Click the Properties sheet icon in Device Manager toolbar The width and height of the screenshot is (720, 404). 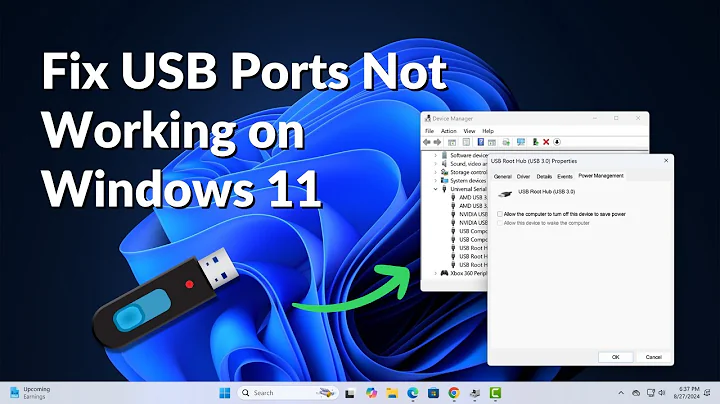pyautogui.click(x=466, y=142)
